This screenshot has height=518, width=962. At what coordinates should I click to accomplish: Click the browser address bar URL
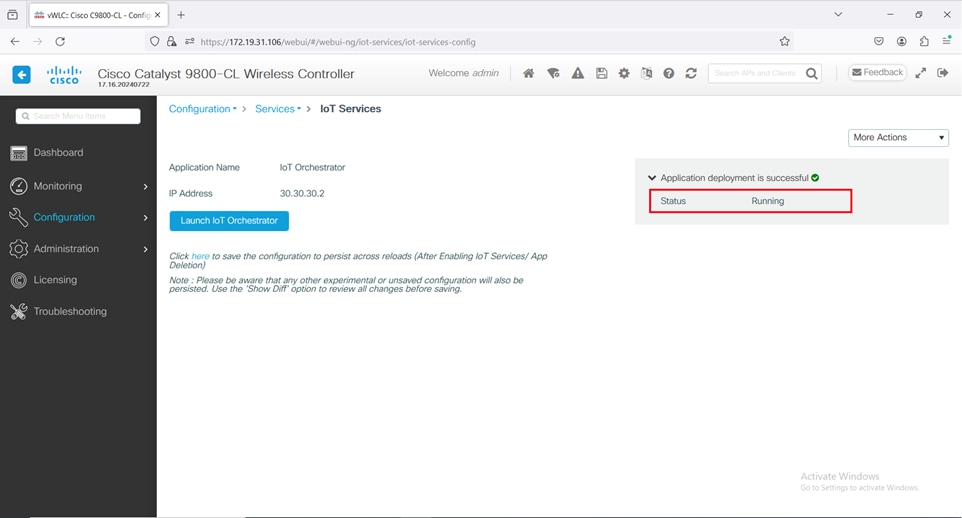click(x=338, y=42)
